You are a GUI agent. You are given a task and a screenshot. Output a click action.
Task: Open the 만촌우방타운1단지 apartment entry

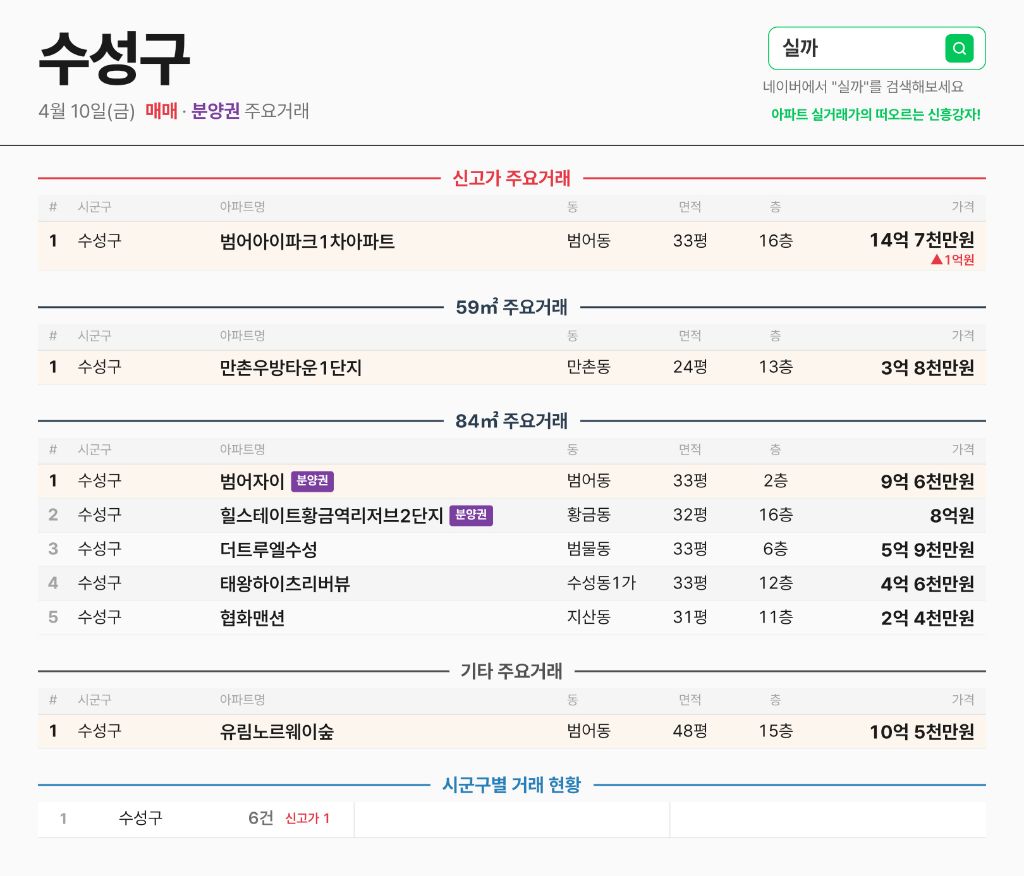point(291,367)
